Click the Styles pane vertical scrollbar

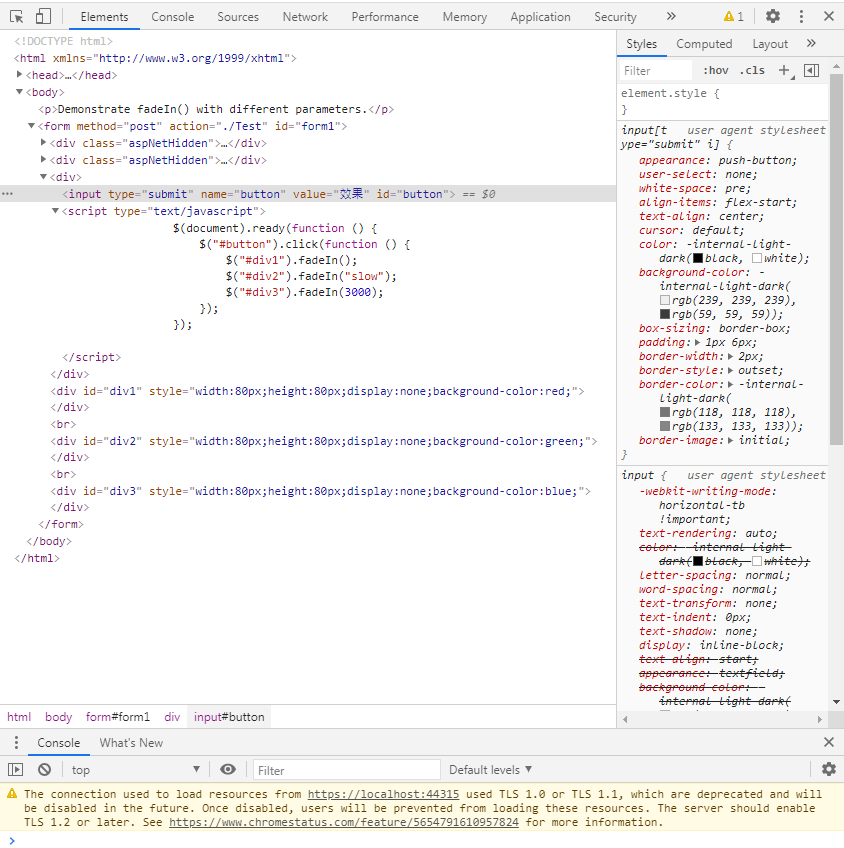tap(836, 260)
